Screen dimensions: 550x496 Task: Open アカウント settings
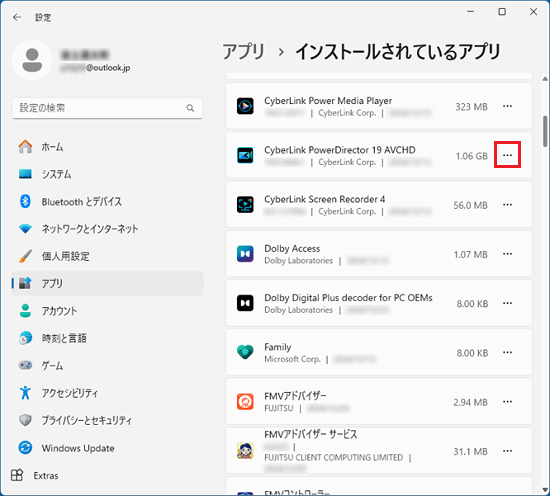(x=107, y=311)
